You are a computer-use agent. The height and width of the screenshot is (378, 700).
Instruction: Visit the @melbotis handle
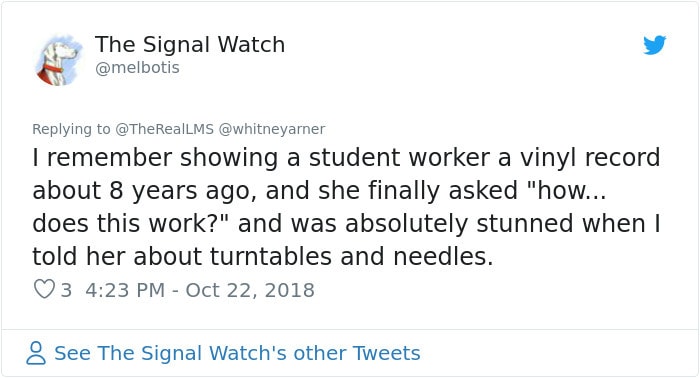click(137, 68)
